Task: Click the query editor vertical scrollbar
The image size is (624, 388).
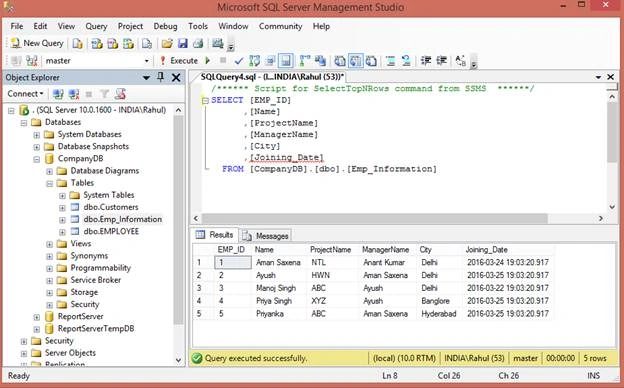Action: 612,132
